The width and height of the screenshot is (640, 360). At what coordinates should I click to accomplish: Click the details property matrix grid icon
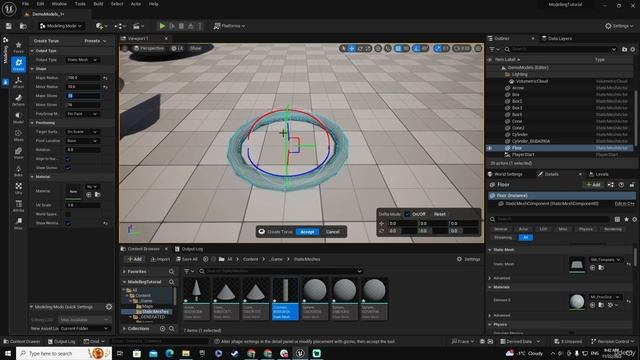pos(617,219)
